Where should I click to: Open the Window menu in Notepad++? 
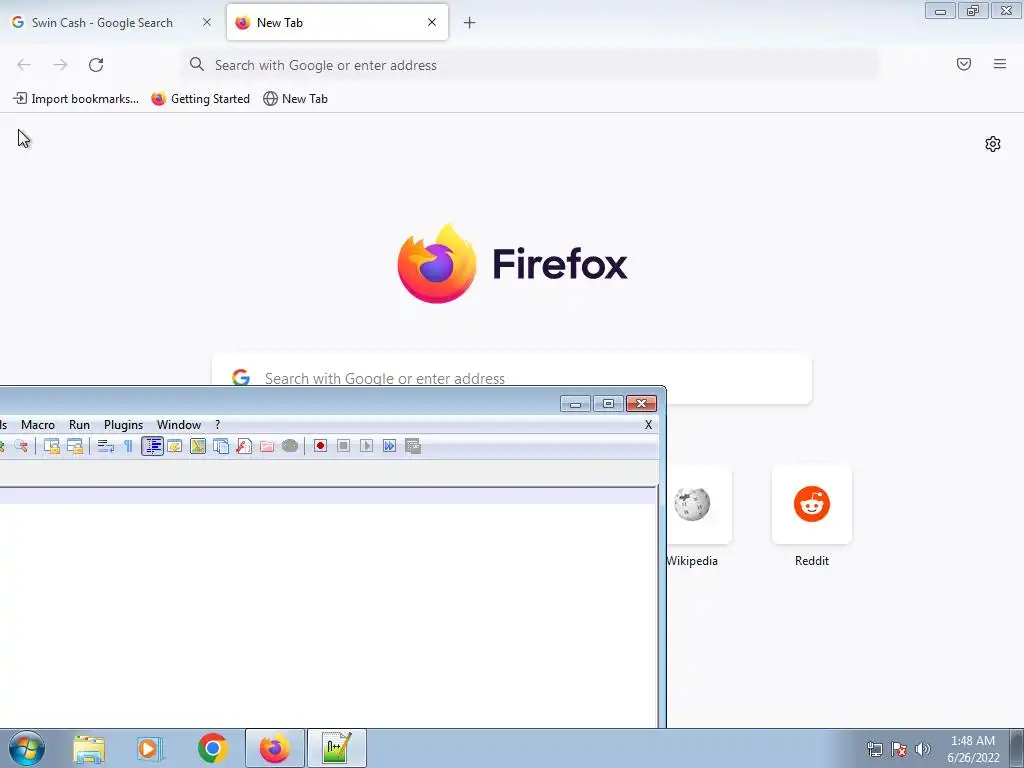point(179,424)
